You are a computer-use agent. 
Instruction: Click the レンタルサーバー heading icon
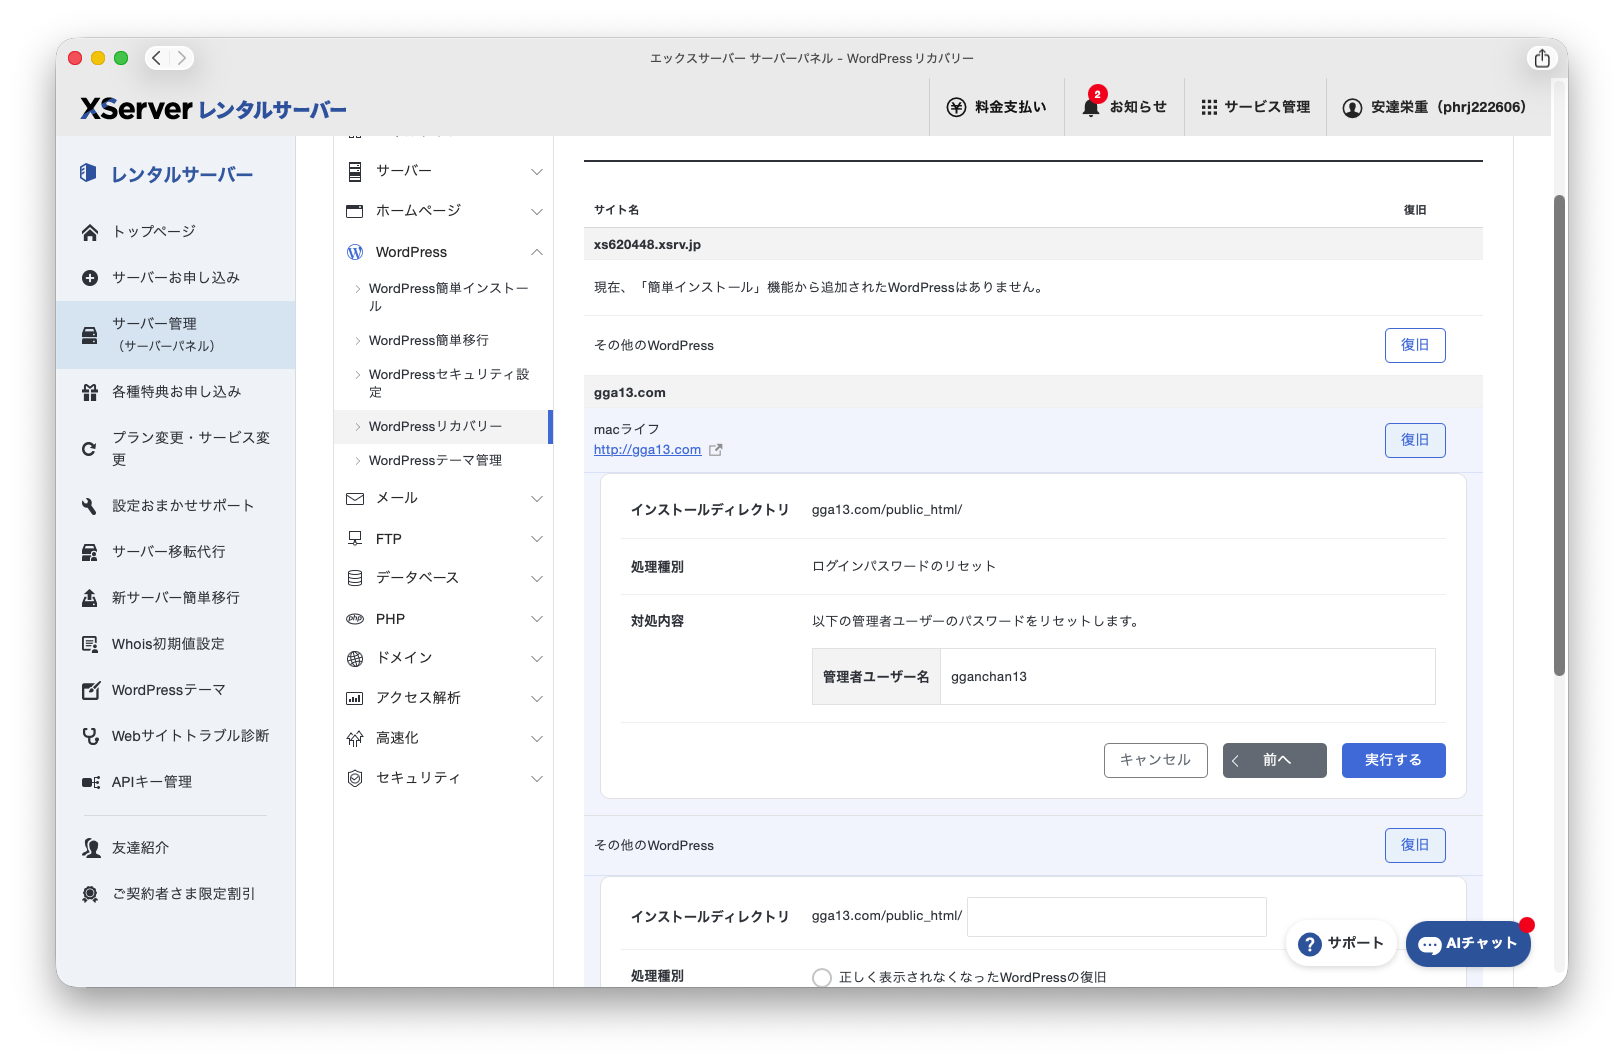click(x=88, y=174)
